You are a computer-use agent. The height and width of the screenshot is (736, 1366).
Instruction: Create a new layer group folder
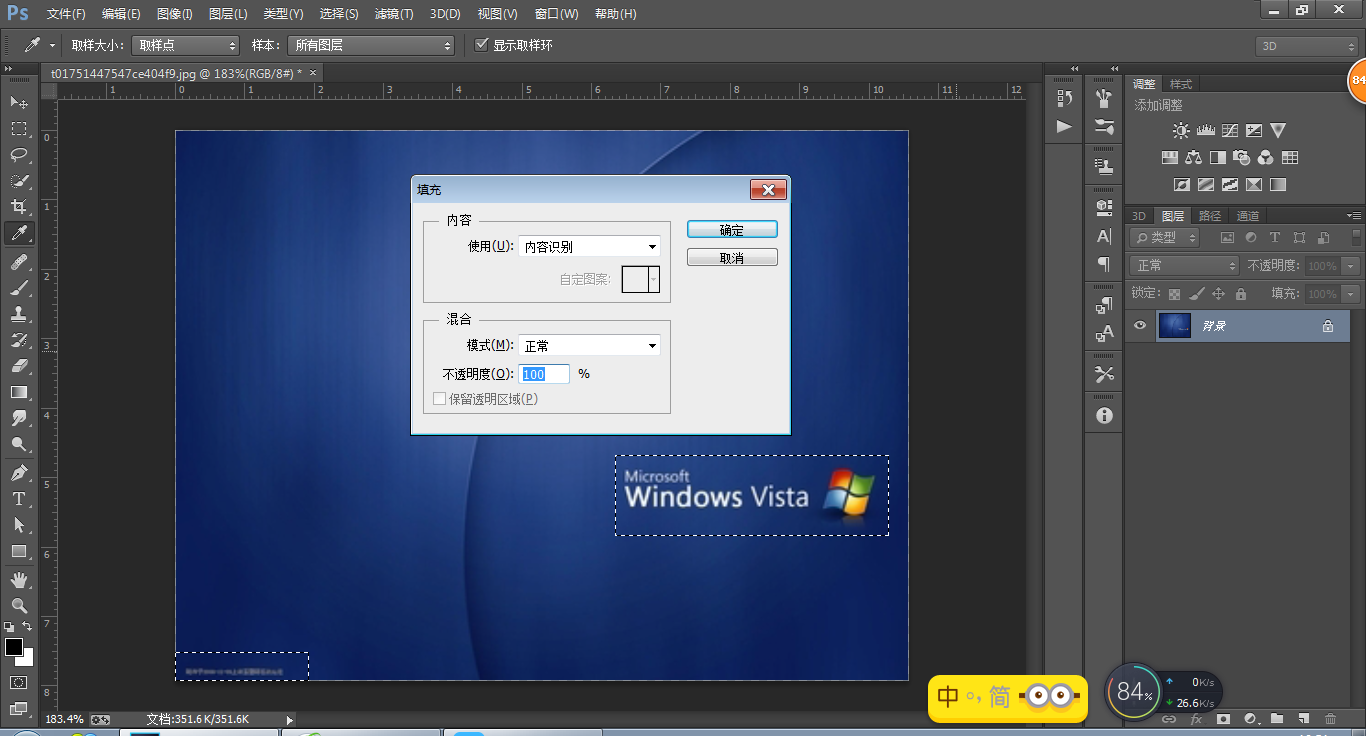(x=1277, y=719)
